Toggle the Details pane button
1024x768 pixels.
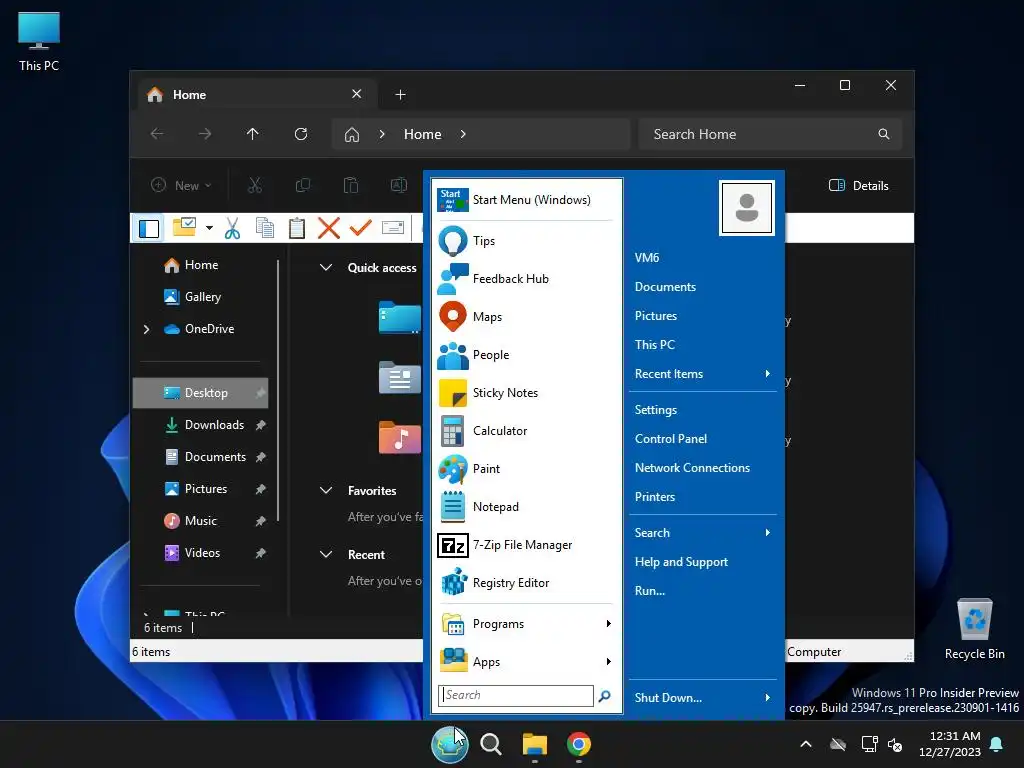pos(858,185)
